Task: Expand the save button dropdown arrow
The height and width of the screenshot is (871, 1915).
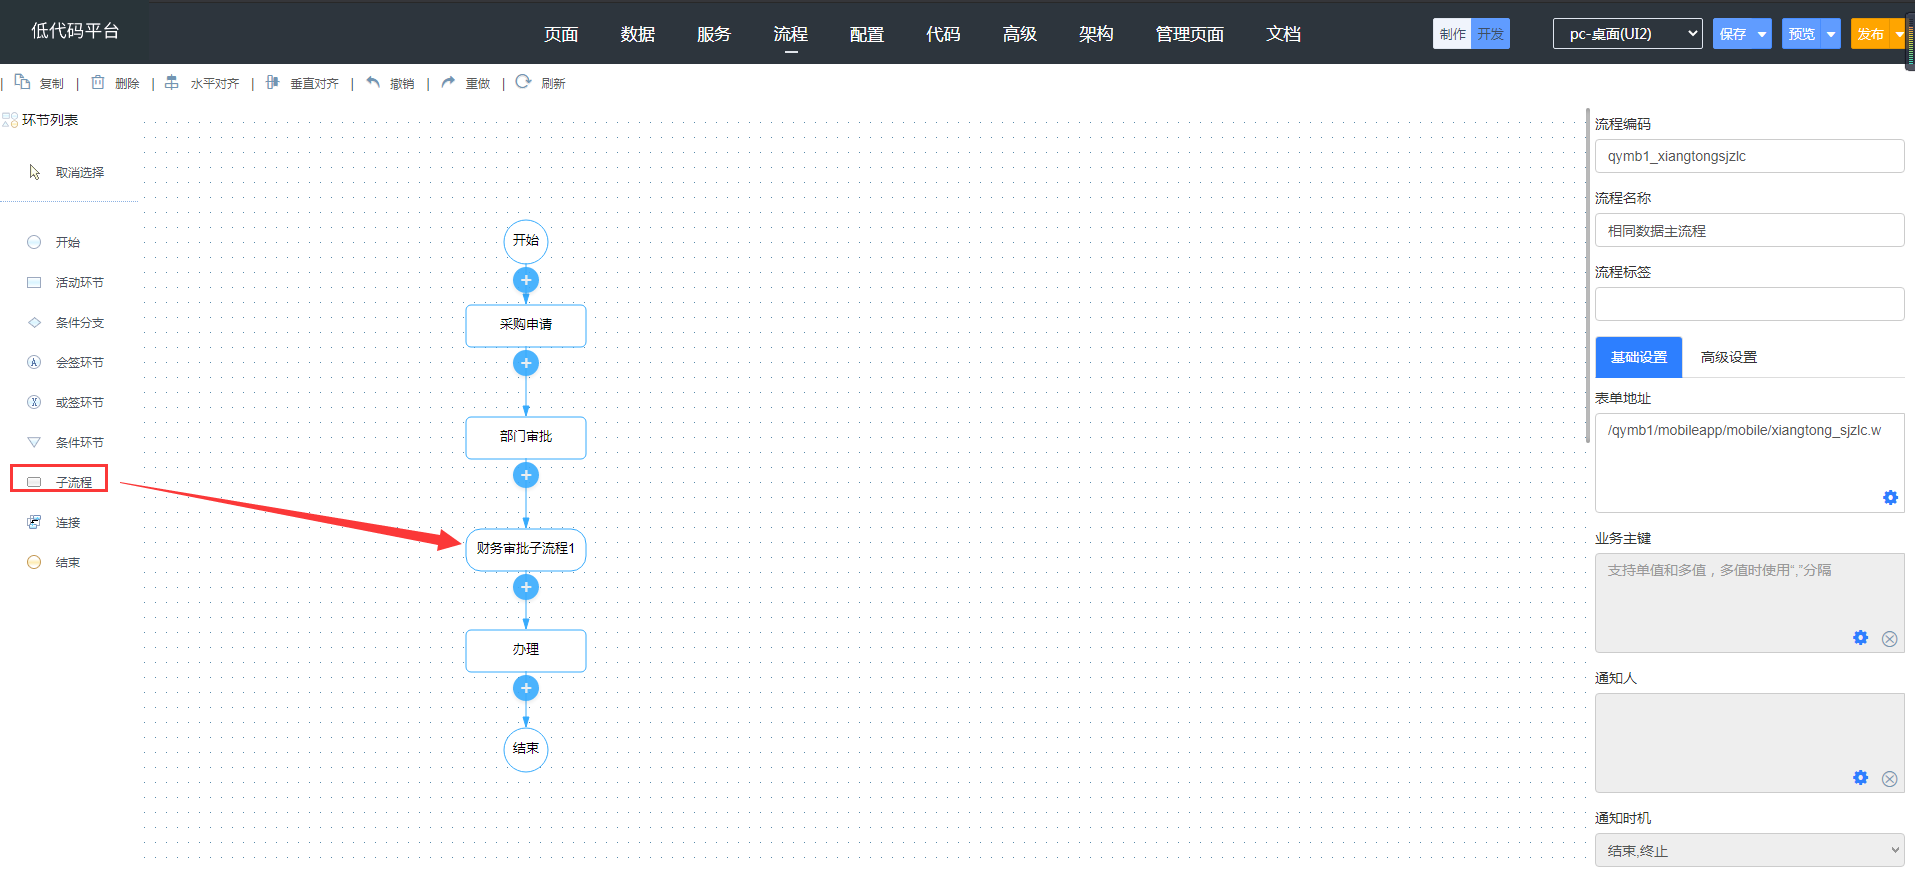Action: click(x=1762, y=34)
